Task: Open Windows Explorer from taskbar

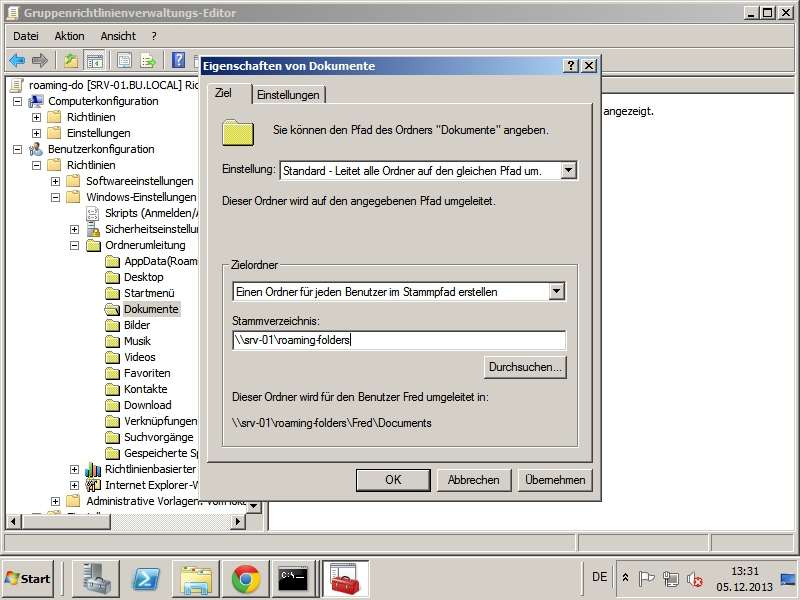Action: coord(195,579)
